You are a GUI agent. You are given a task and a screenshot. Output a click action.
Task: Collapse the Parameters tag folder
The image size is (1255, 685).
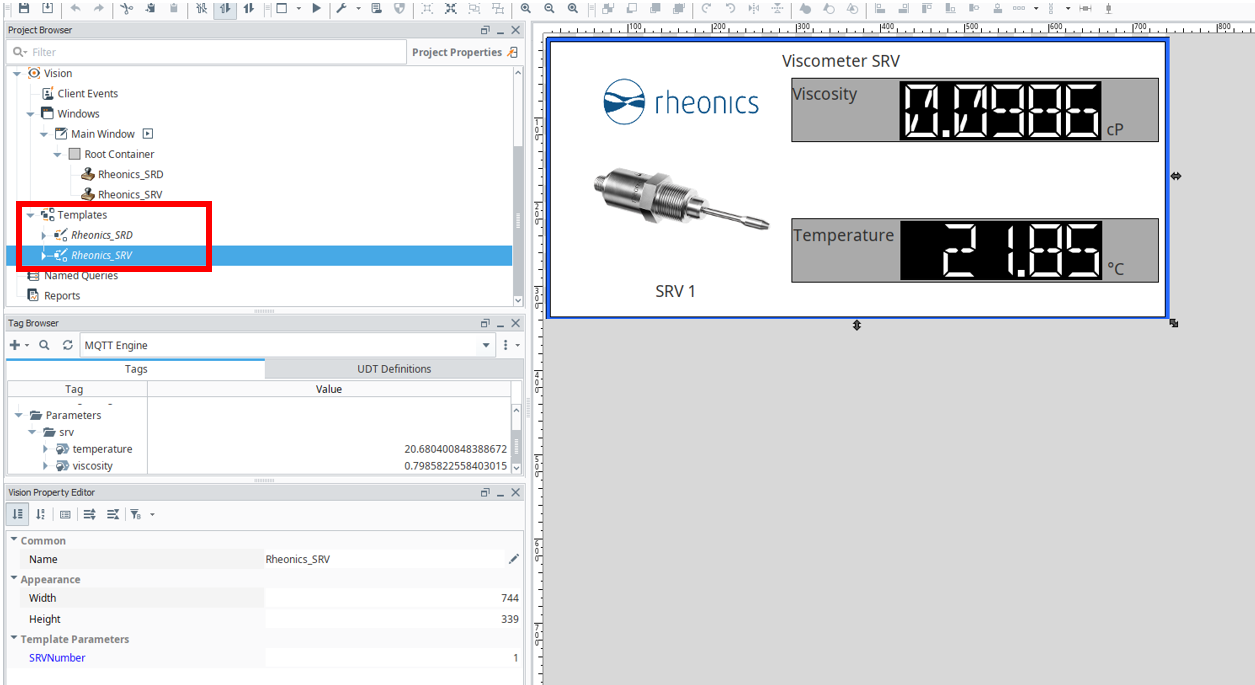[x=18, y=415]
